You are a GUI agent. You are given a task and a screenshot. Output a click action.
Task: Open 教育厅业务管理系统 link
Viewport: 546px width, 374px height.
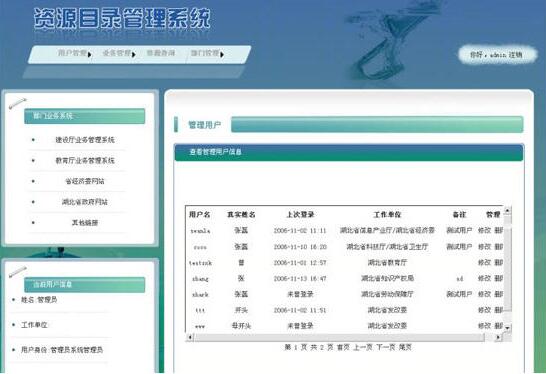pyautogui.click(x=85, y=161)
